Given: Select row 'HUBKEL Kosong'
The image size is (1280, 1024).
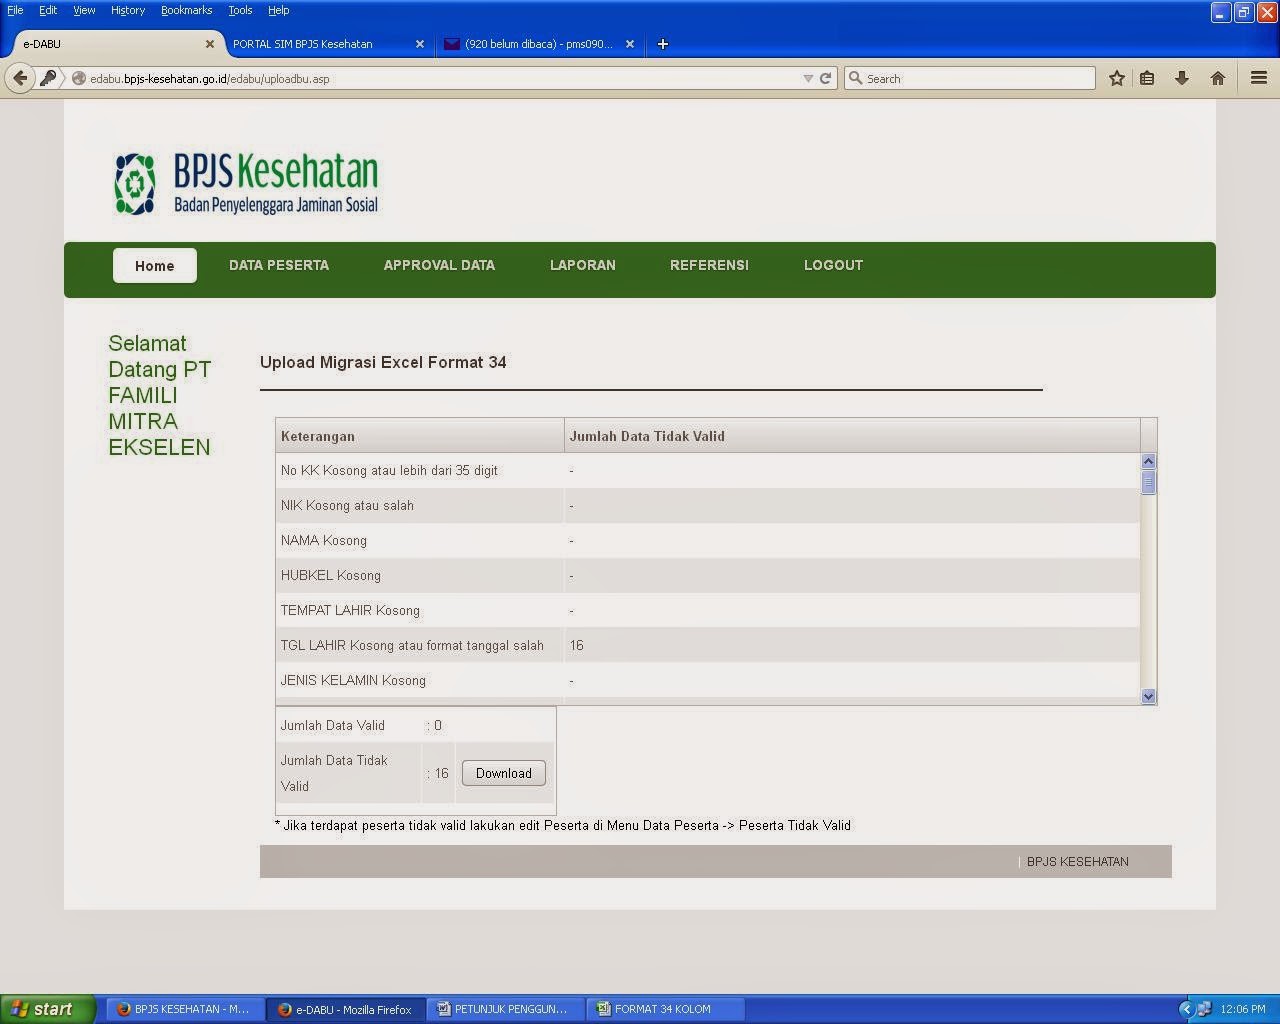Looking at the screenshot, I should click(708, 575).
